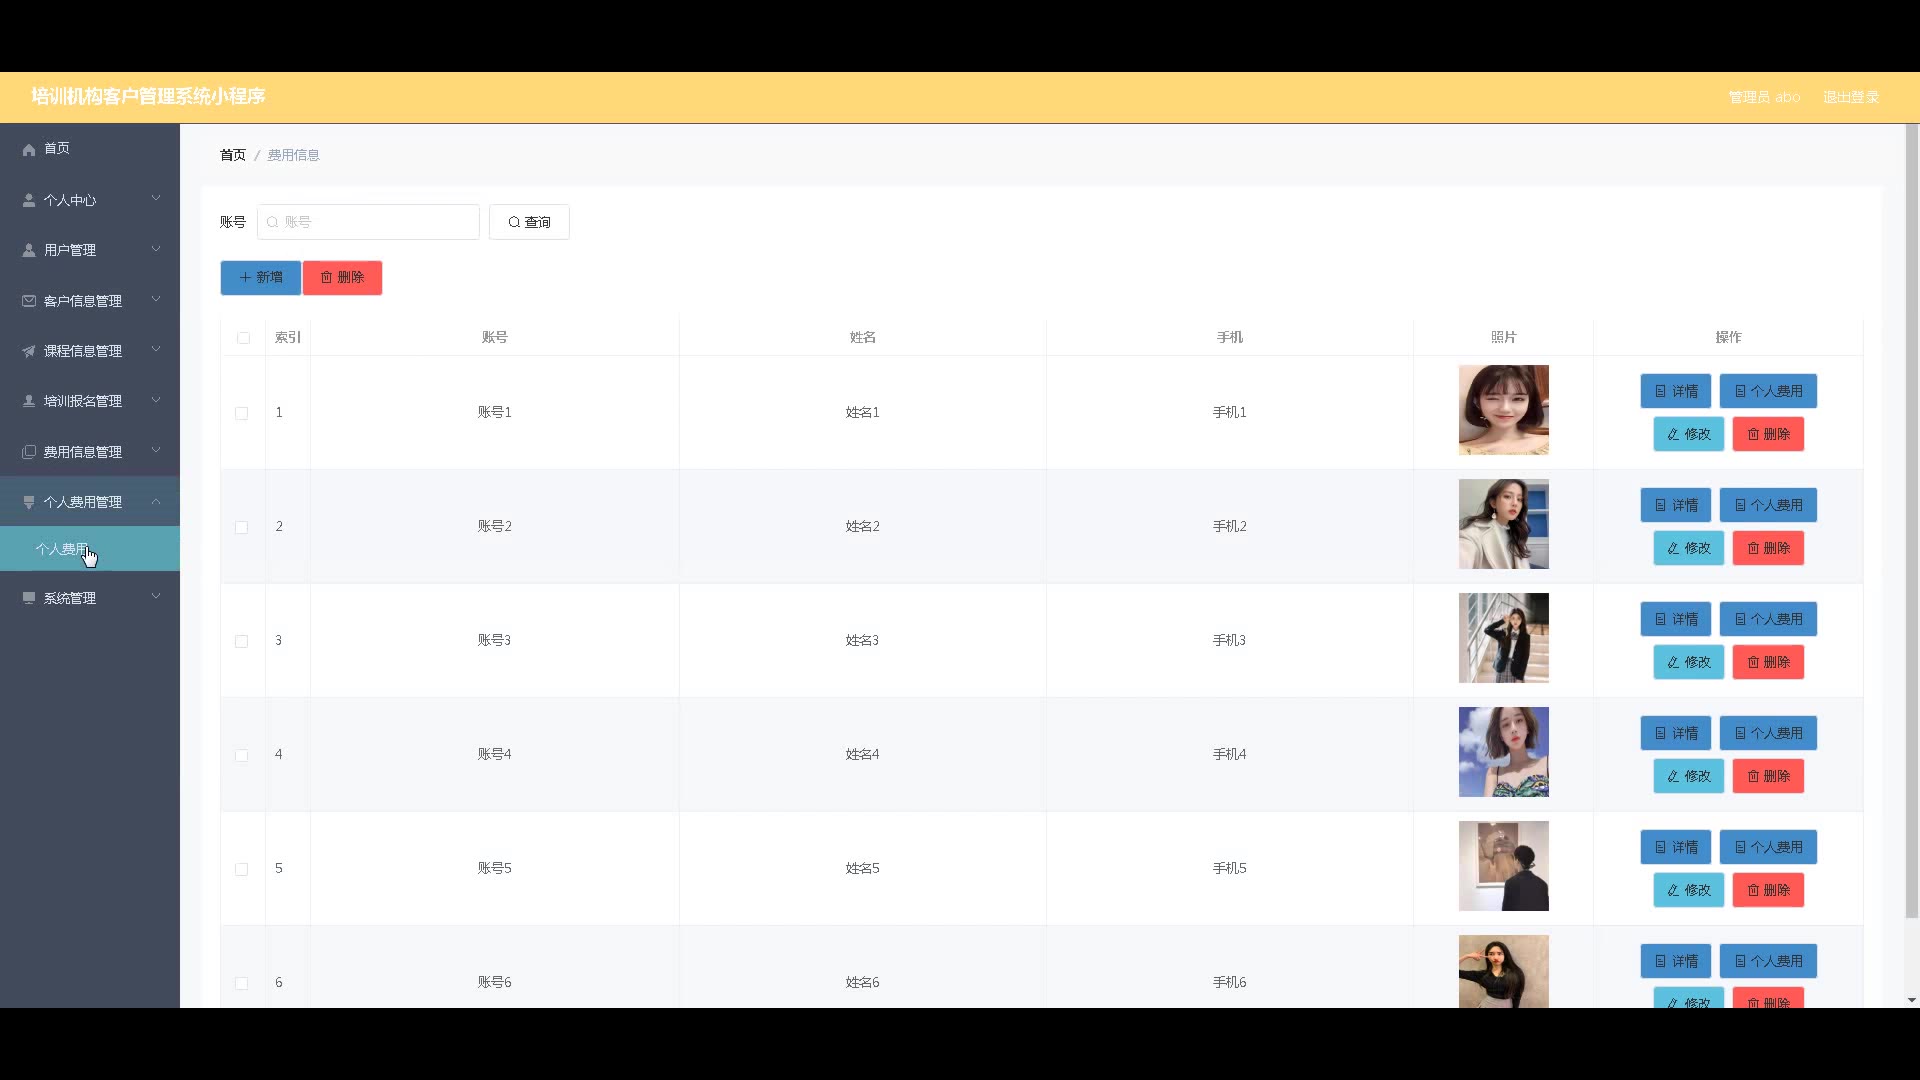Click the document icon on 详情 in row 账号4
The height and width of the screenshot is (1080, 1920).
(1661, 733)
